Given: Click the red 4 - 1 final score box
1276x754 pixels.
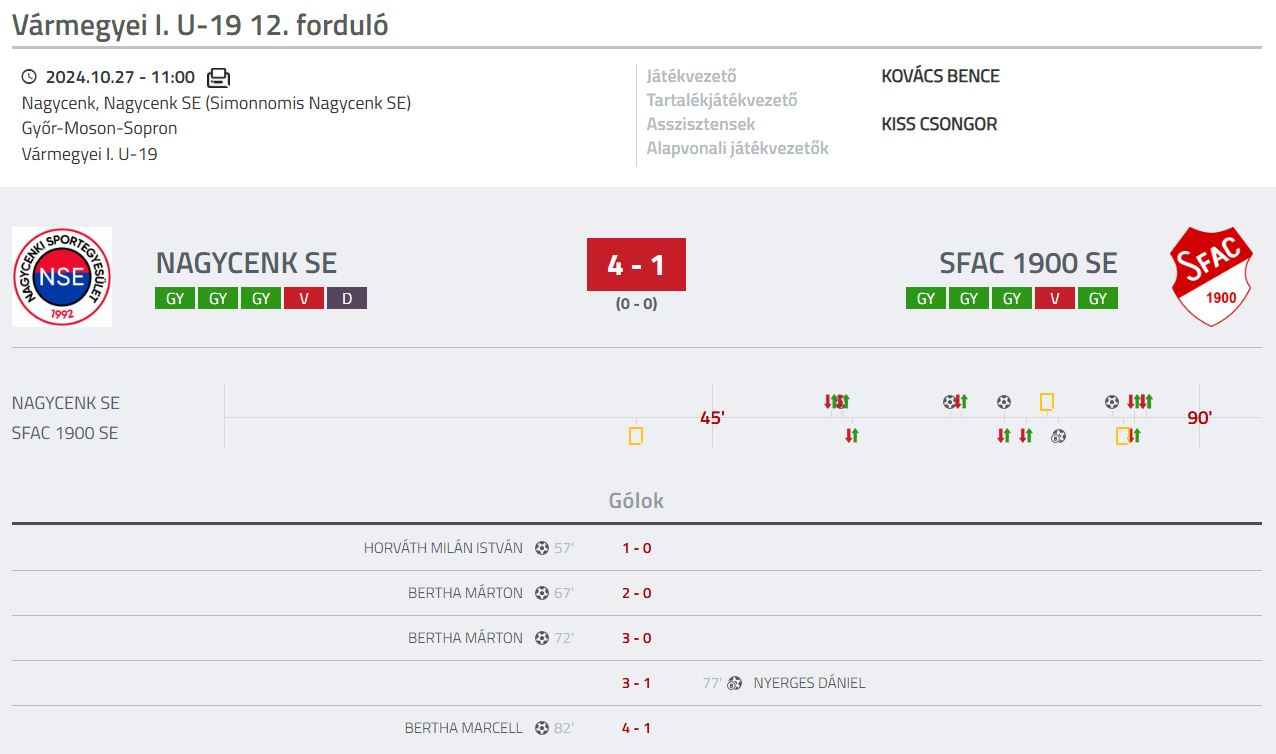Looking at the screenshot, I should pyautogui.click(x=636, y=265).
